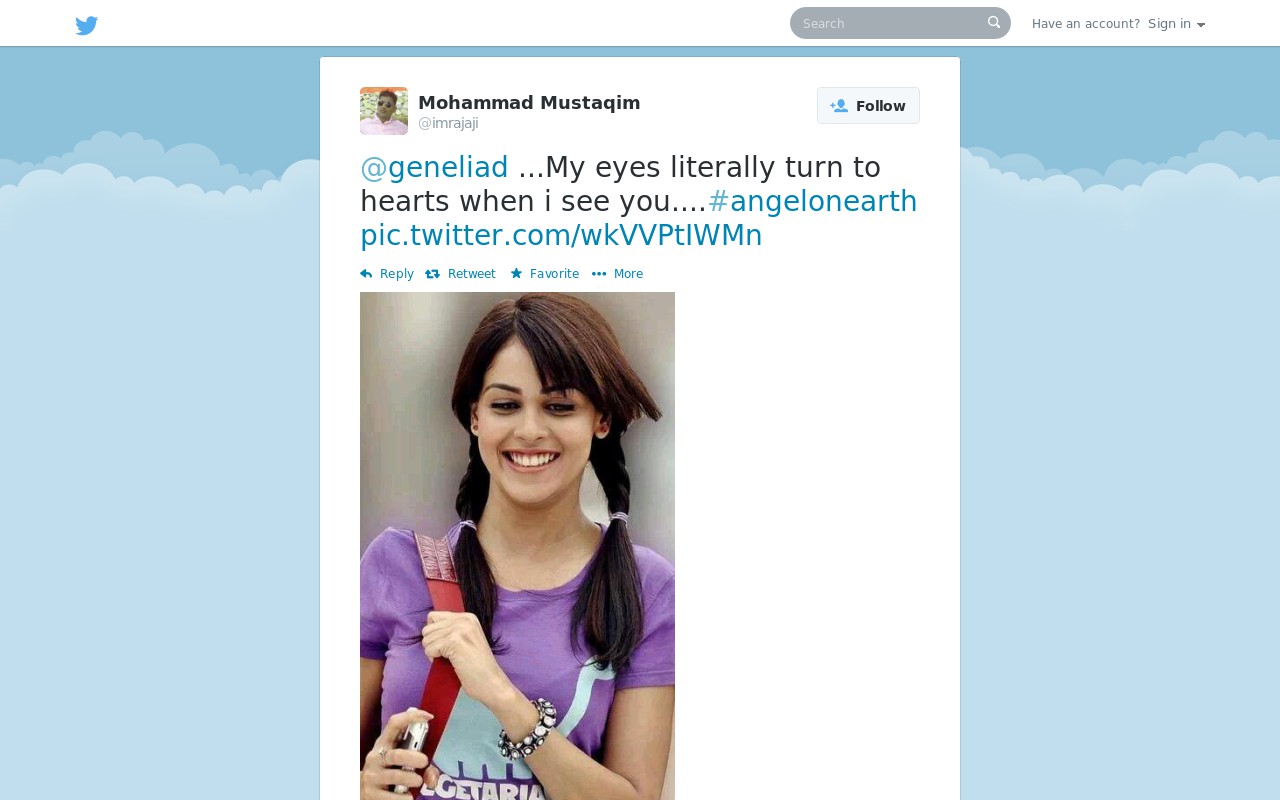
Task: Click the retweet arrows icon
Action: point(433,274)
